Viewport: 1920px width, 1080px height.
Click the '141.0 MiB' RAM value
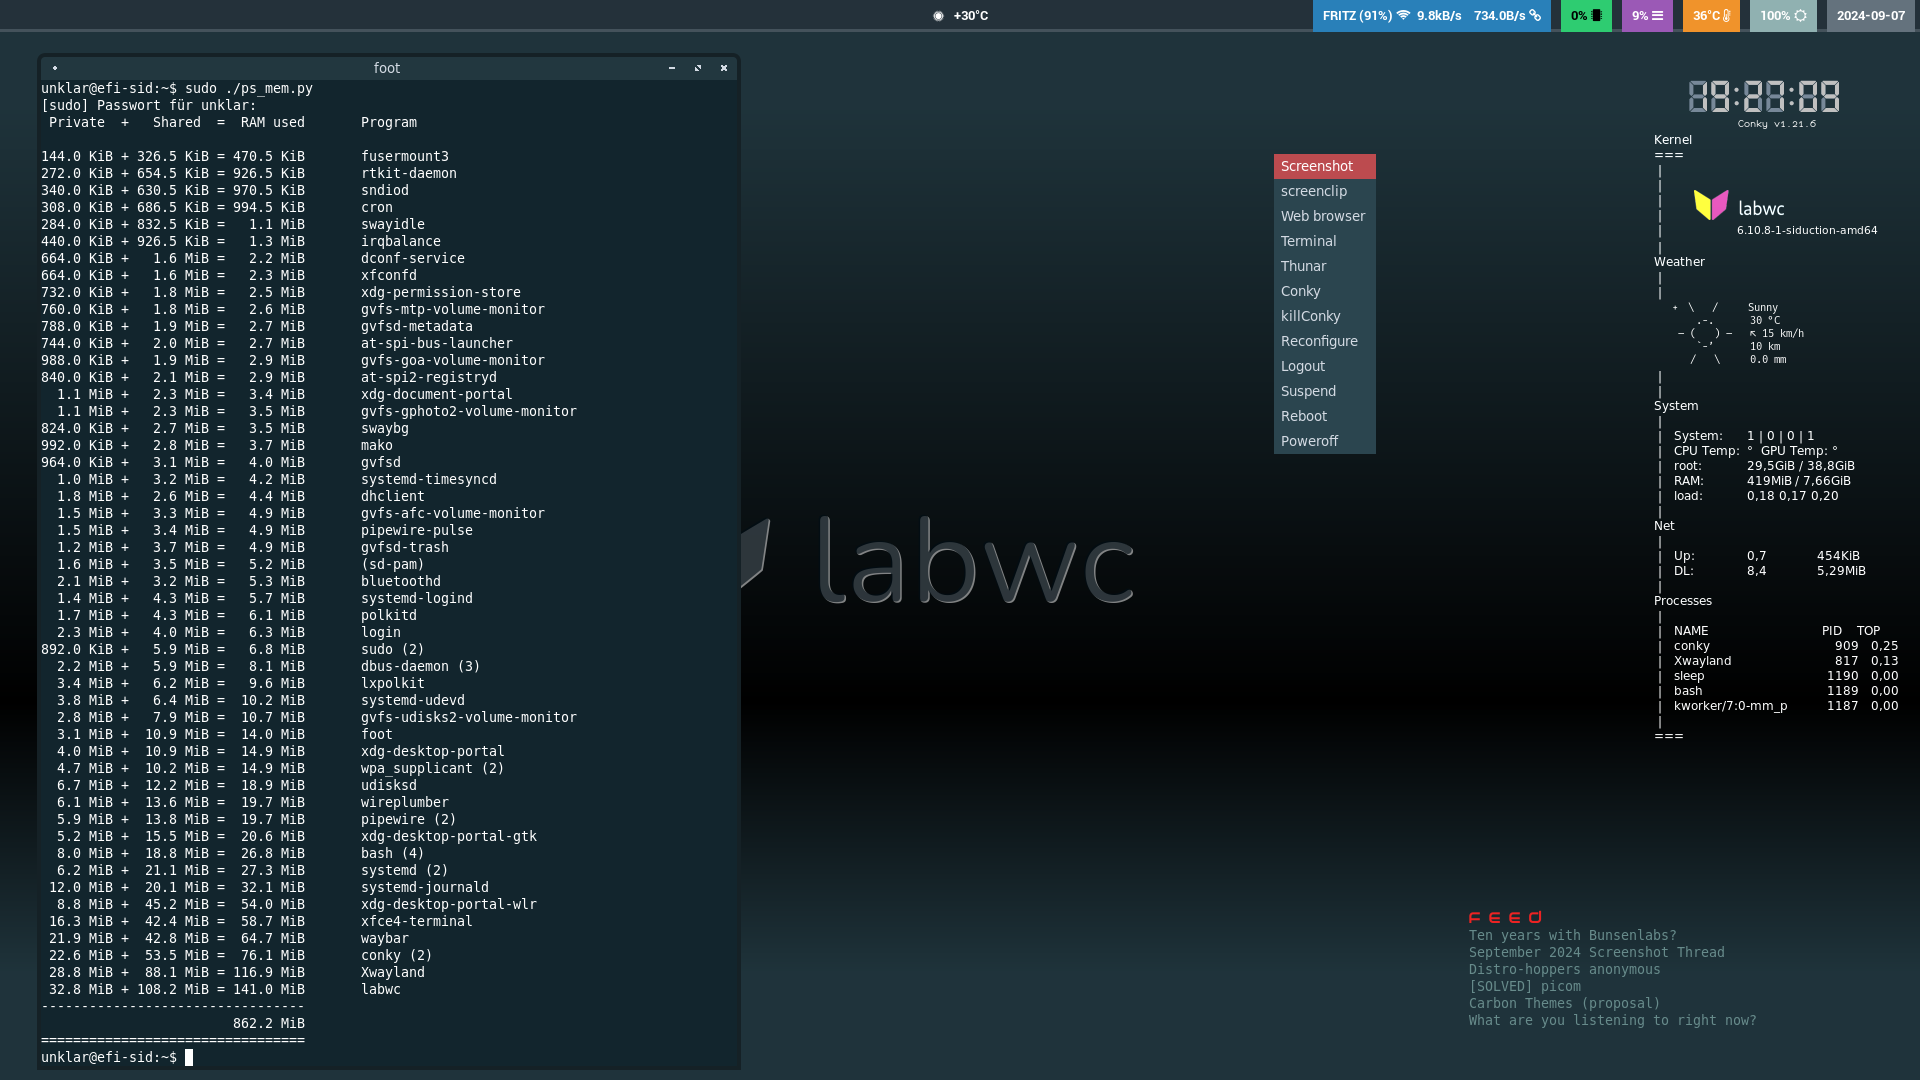pyautogui.click(x=269, y=989)
